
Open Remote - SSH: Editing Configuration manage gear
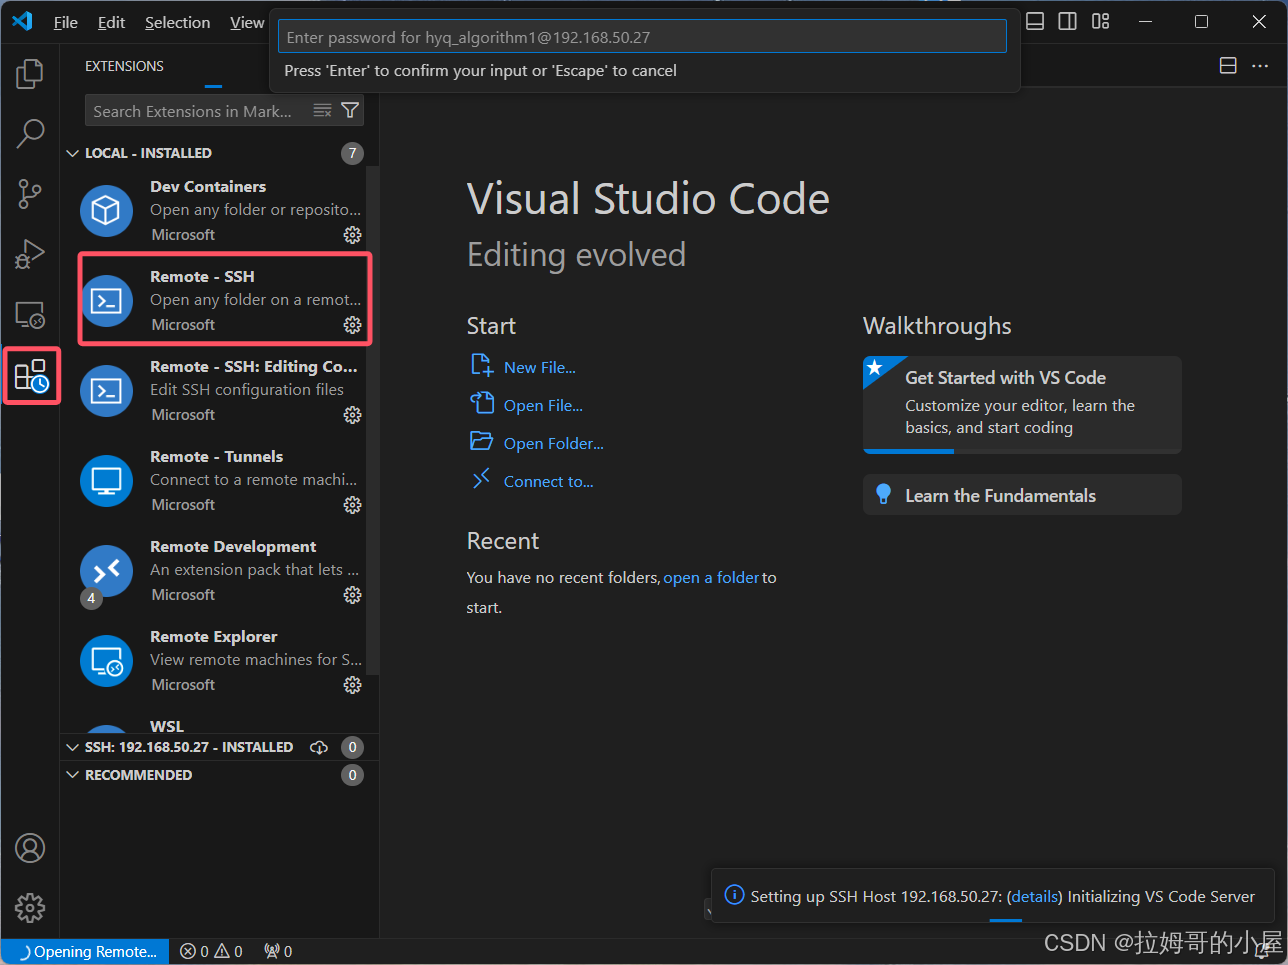352,415
